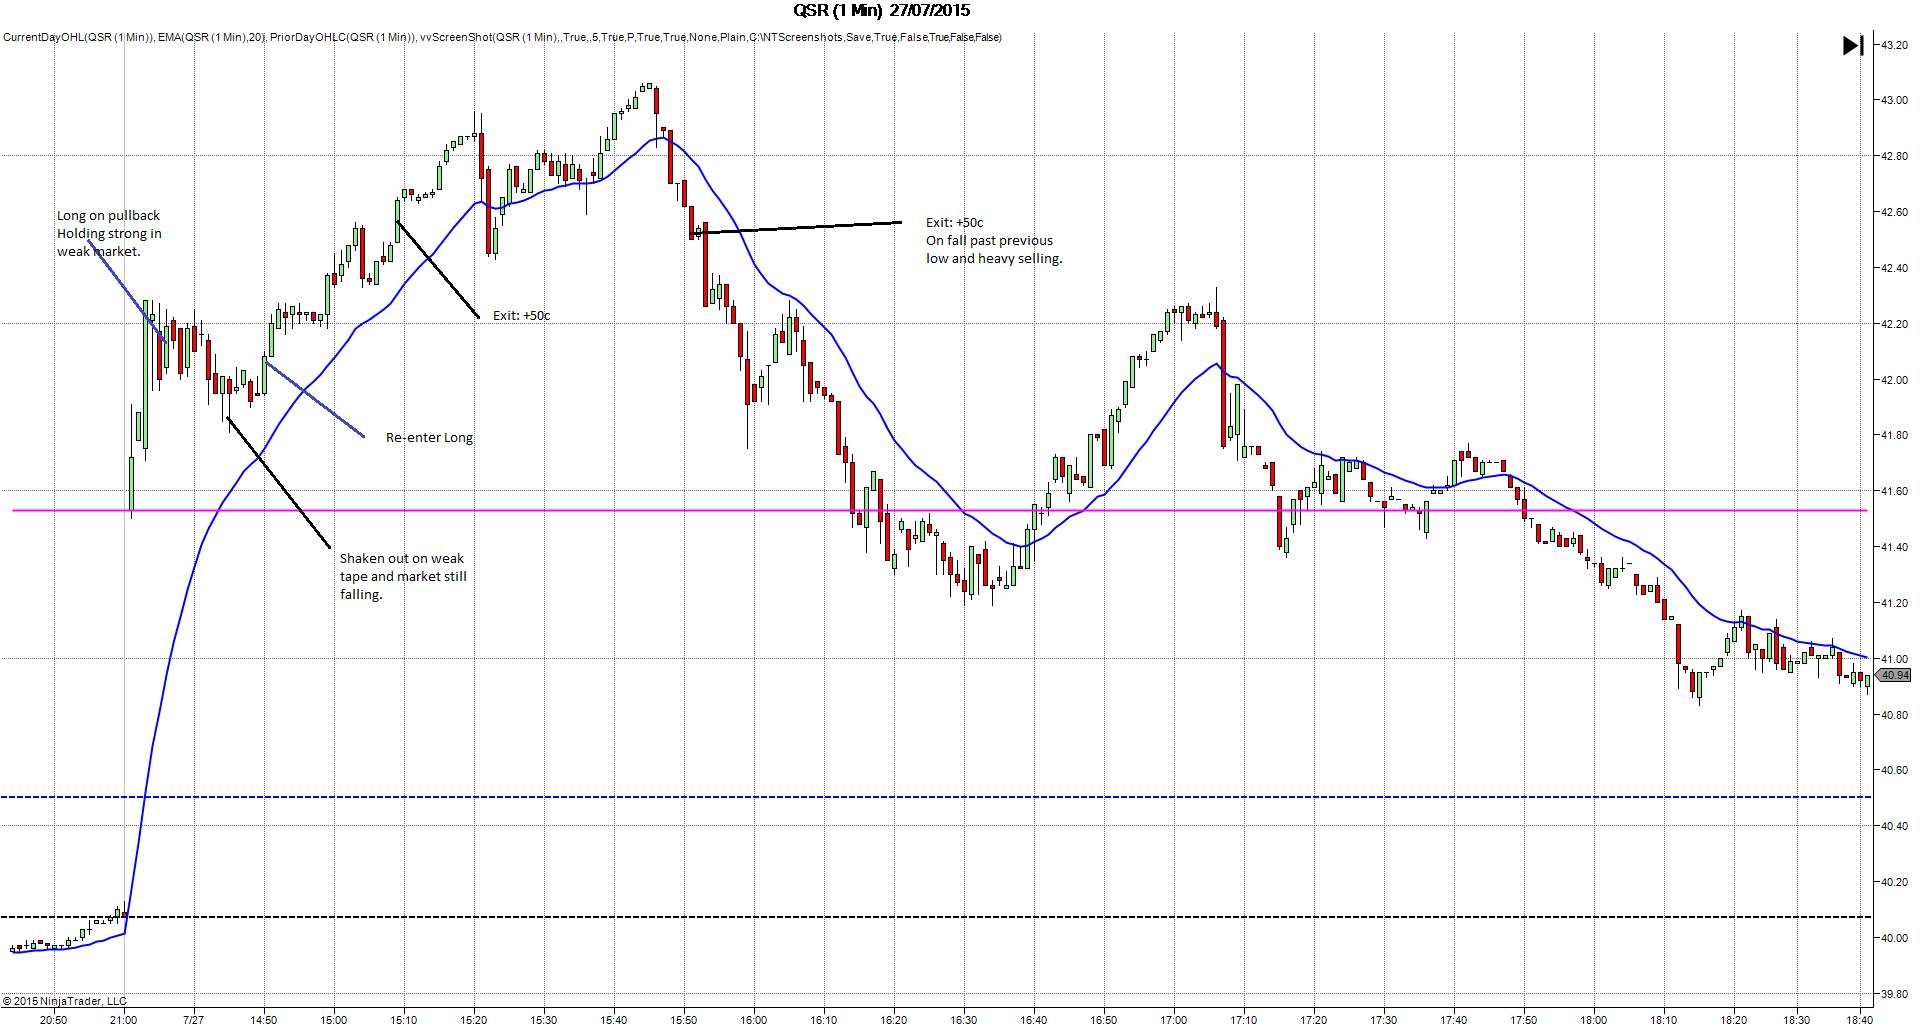Click the skip-to-latest-bar arrow icon

[1853, 46]
